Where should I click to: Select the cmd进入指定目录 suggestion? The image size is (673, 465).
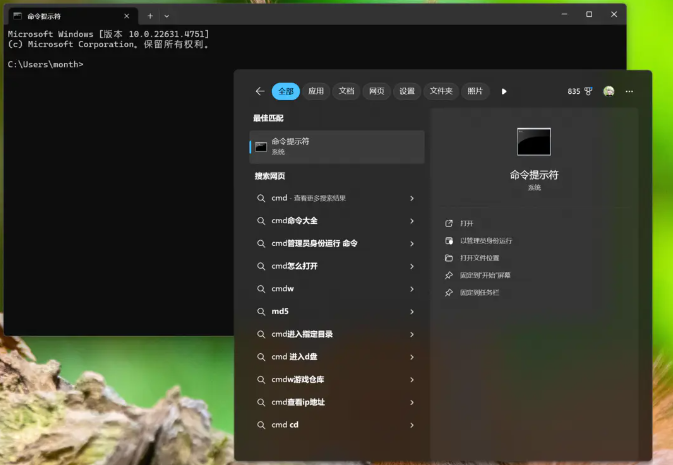click(x=337, y=334)
